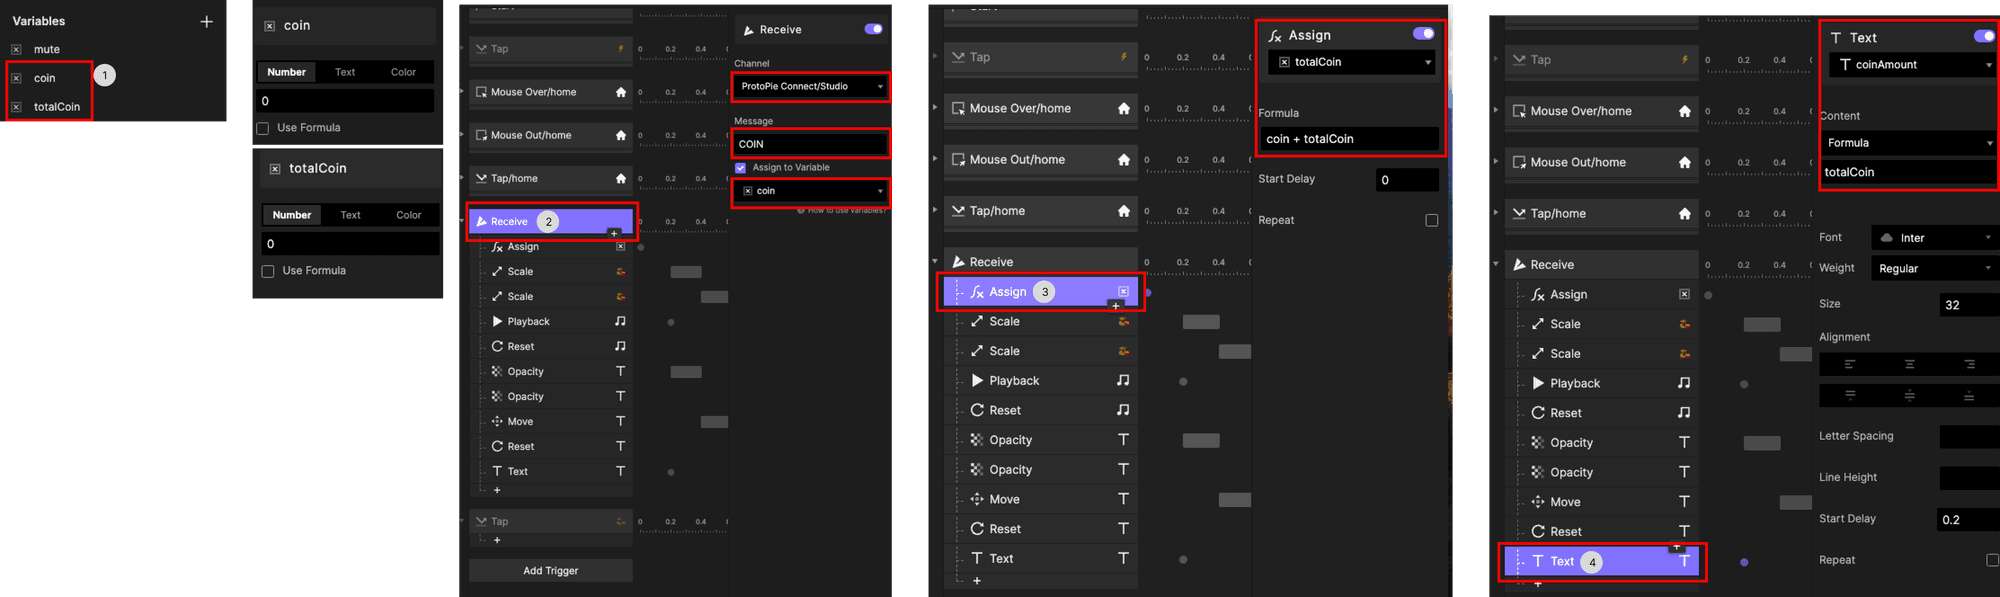Viewport: 2000px width, 597px height.
Task: Enable Use Formula for totalCoin variable
Action: pos(268,271)
